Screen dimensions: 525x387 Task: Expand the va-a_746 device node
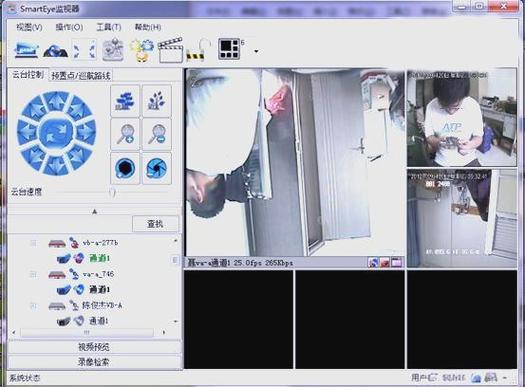[x=33, y=275]
